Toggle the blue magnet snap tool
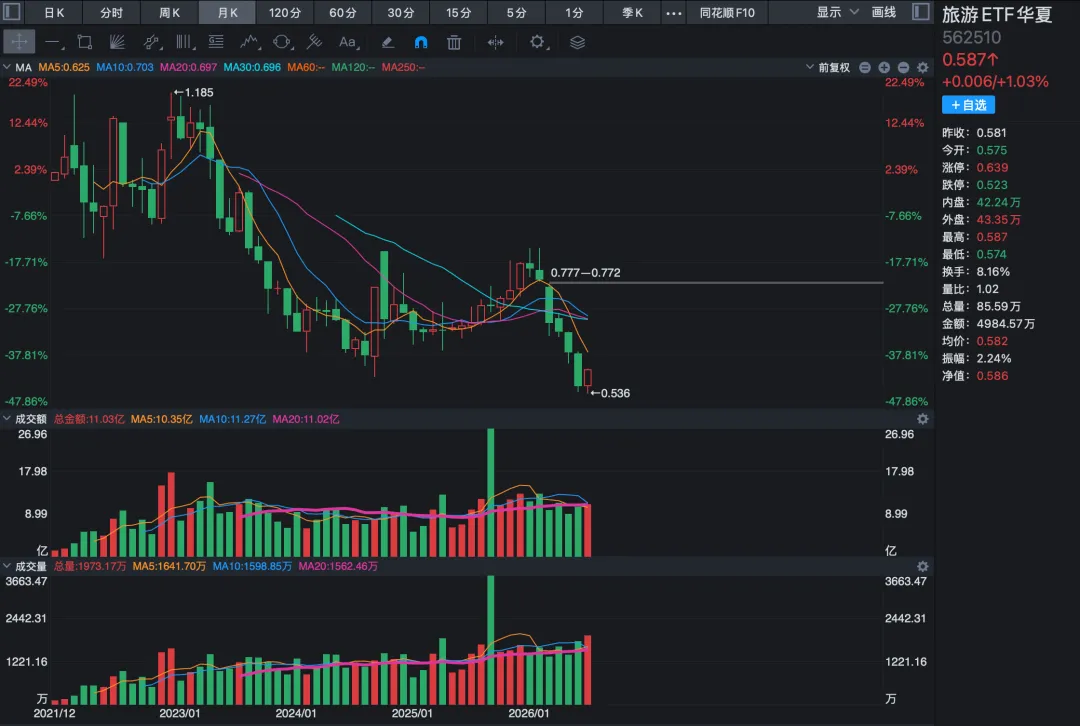The width and height of the screenshot is (1080, 726). [x=421, y=42]
